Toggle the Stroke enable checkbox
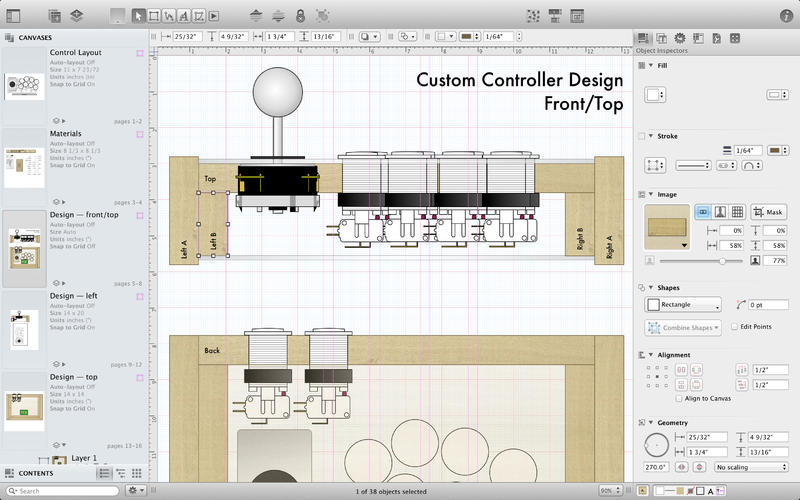800x500 pixels. coord(641,136)
